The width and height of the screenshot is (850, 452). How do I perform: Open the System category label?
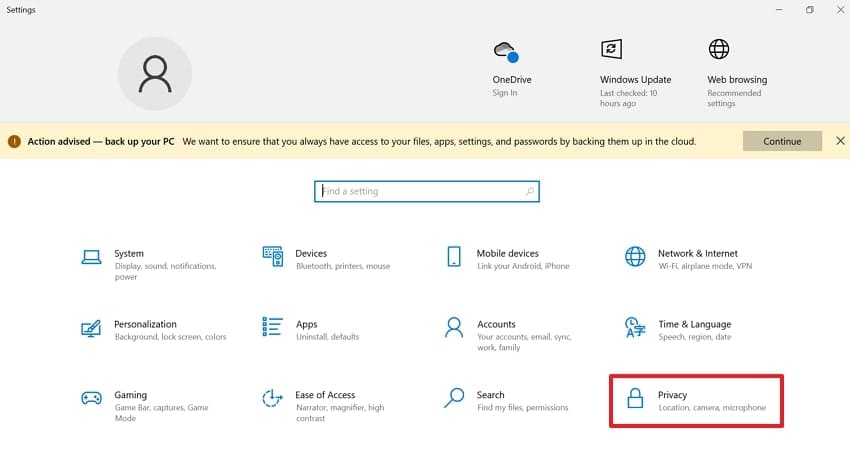(x=129, y=253)
